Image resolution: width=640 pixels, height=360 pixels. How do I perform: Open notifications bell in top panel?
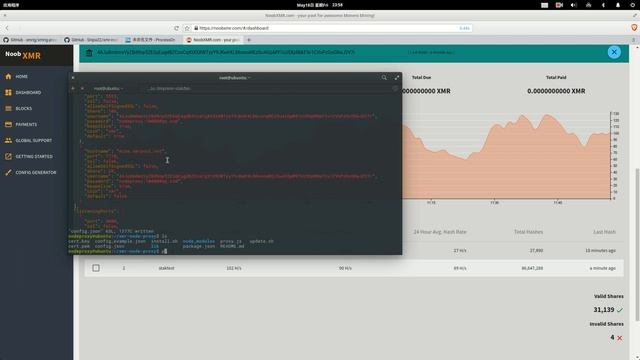point(618,5)
